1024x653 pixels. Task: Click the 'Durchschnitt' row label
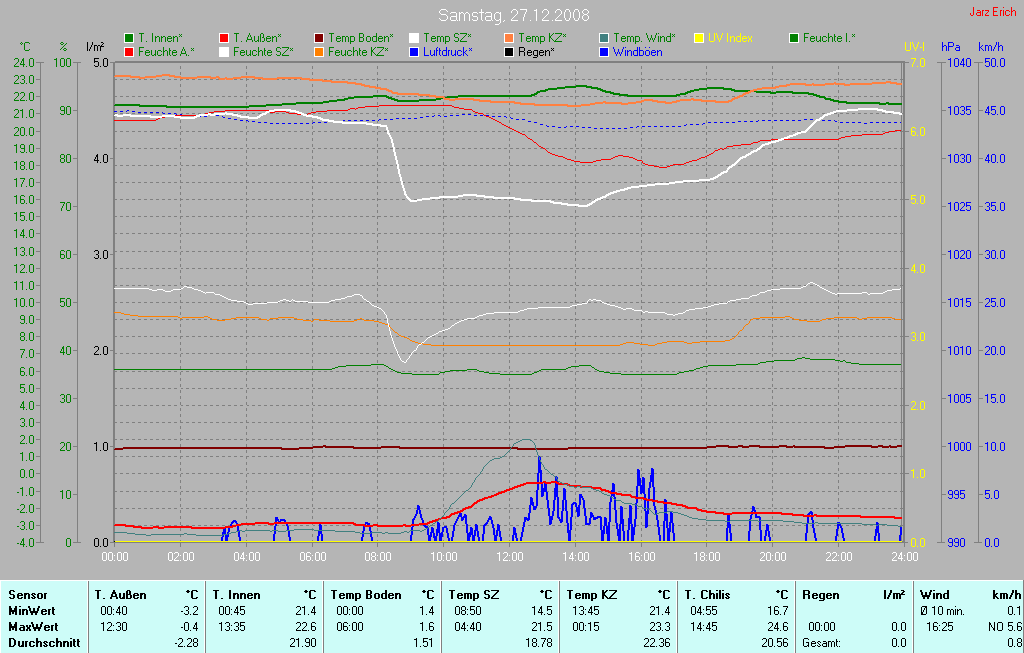pyautogui.click(x=43, y=643)
